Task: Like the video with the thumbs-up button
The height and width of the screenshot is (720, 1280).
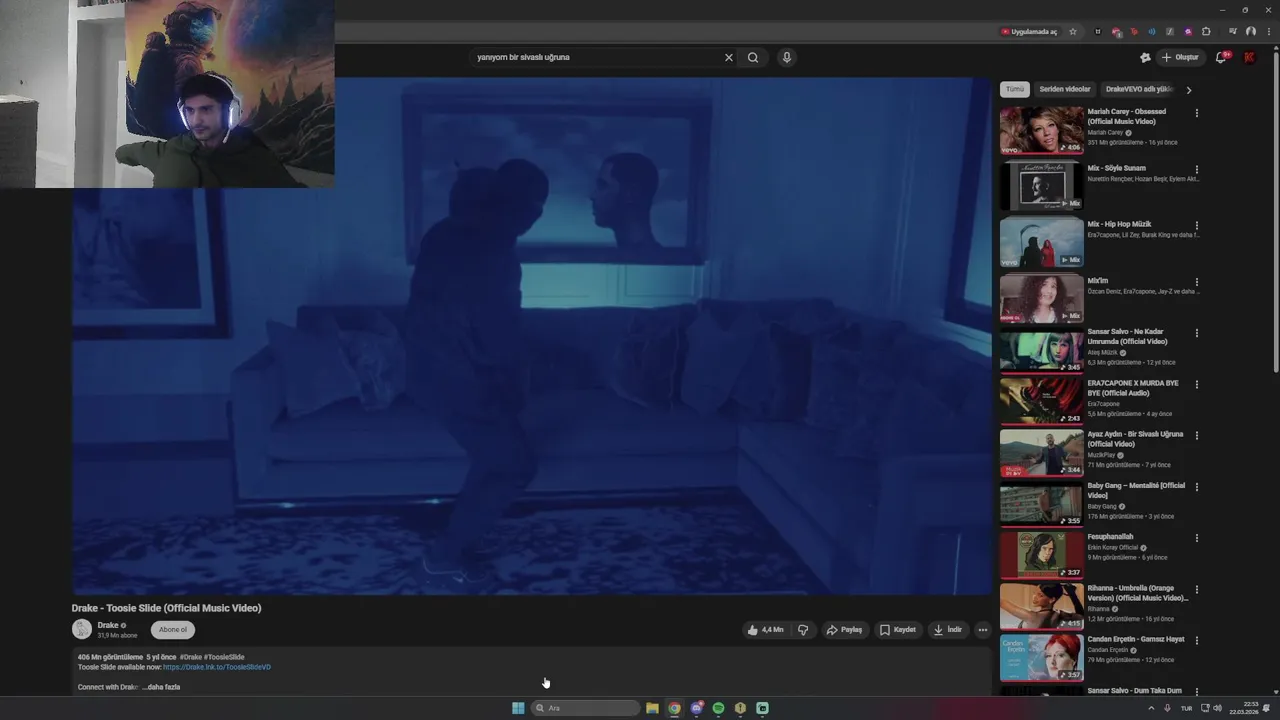Action: coord(765,630)
